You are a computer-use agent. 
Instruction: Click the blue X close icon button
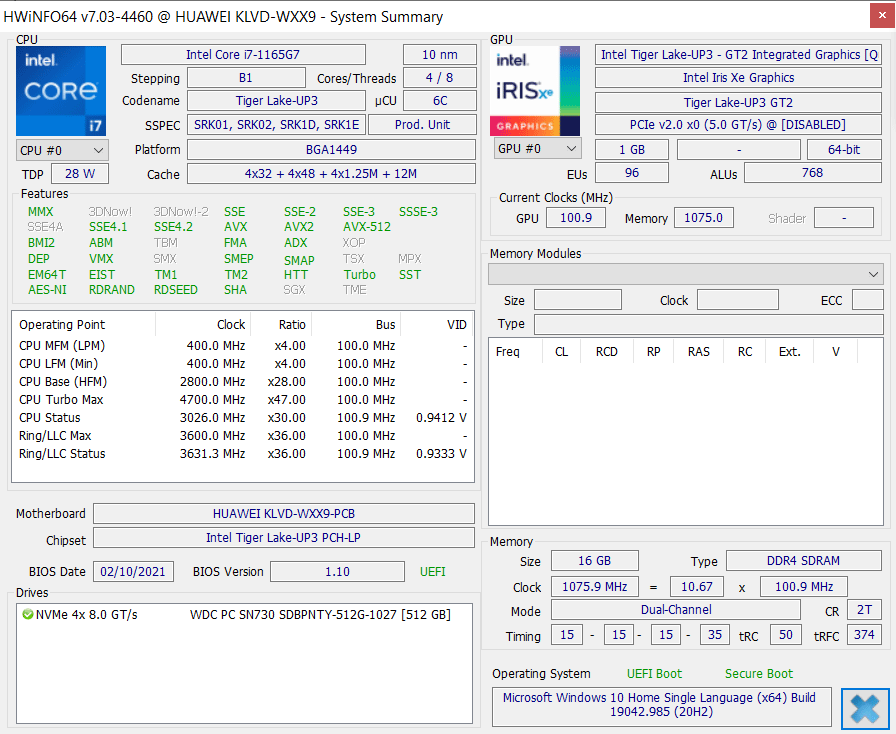(x=865, y=708)
